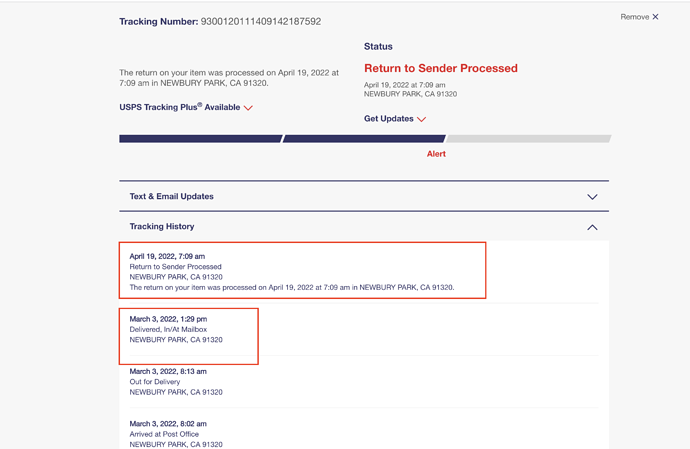Select the Delivered, In/At Mailbox entry
Screen dimensions: 690x449
pos(168,329)
